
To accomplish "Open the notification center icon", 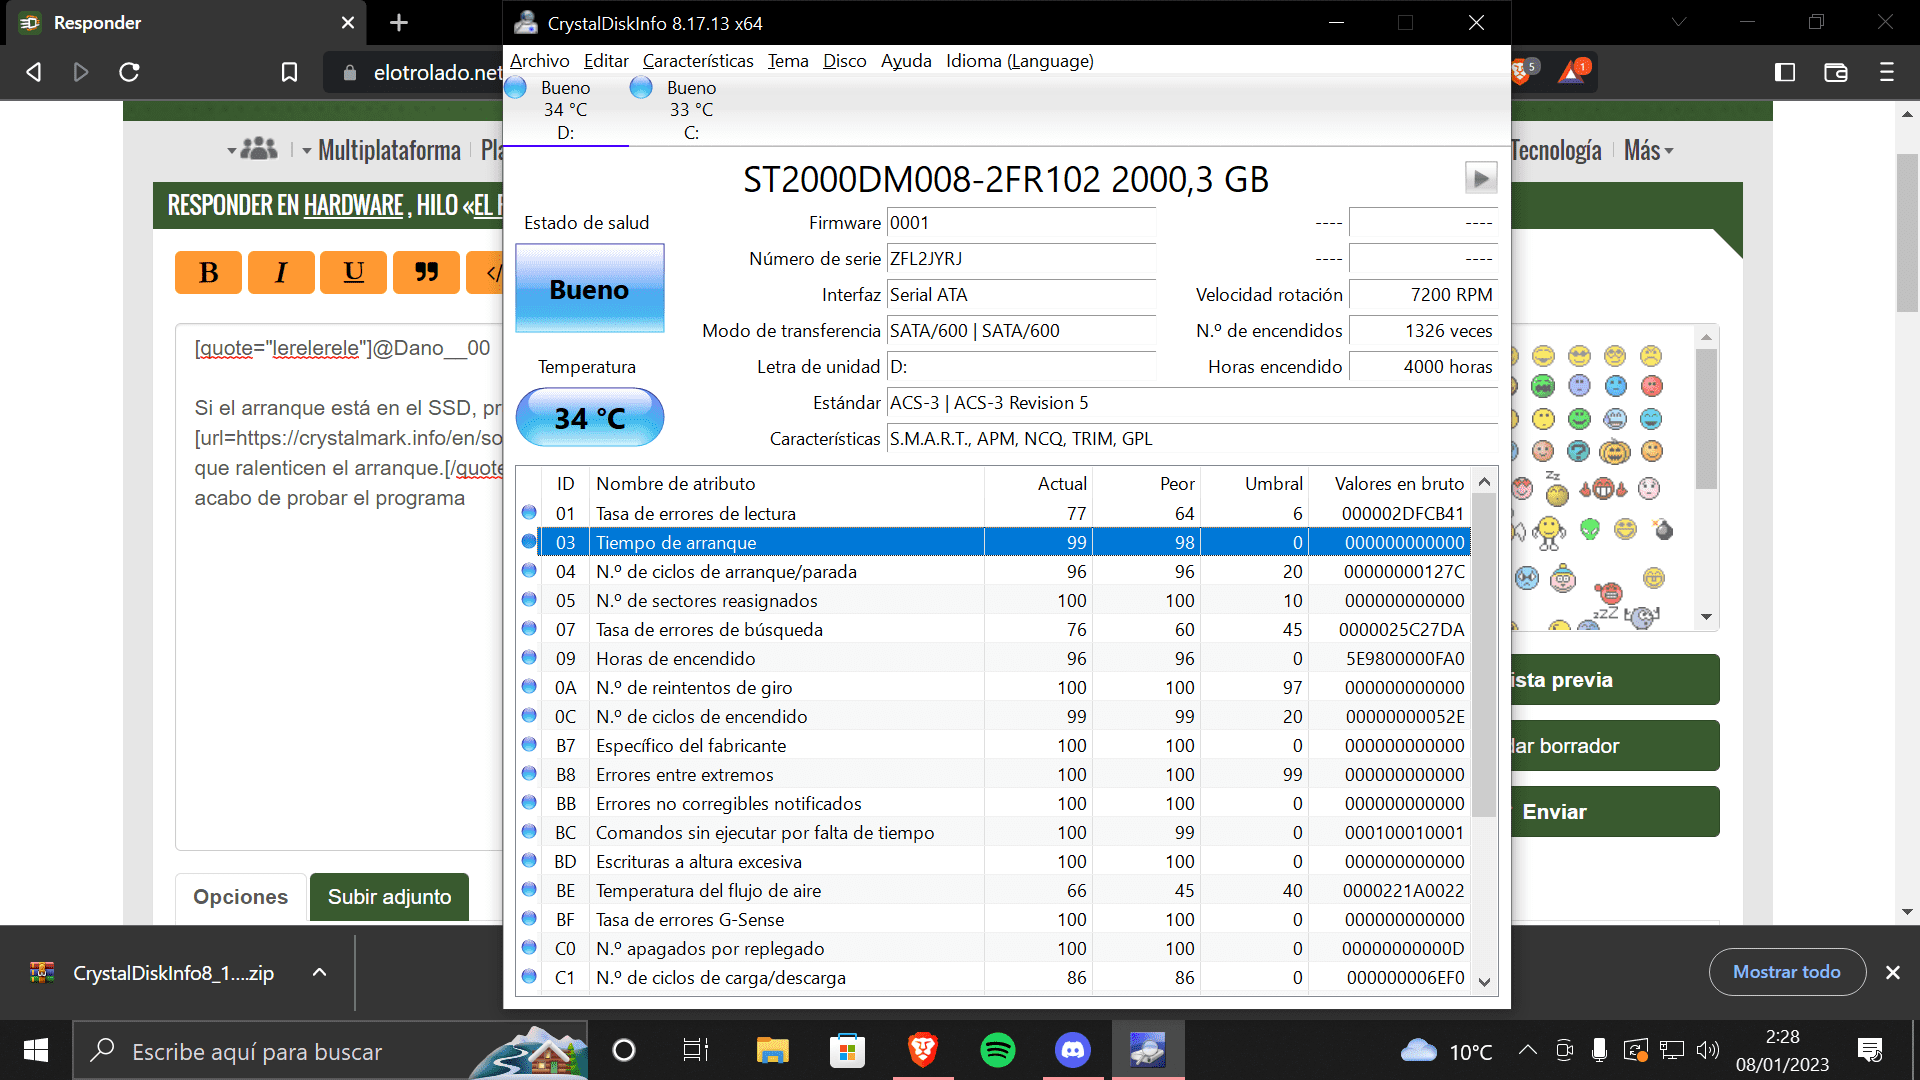I will (x=1870, y=1050).
